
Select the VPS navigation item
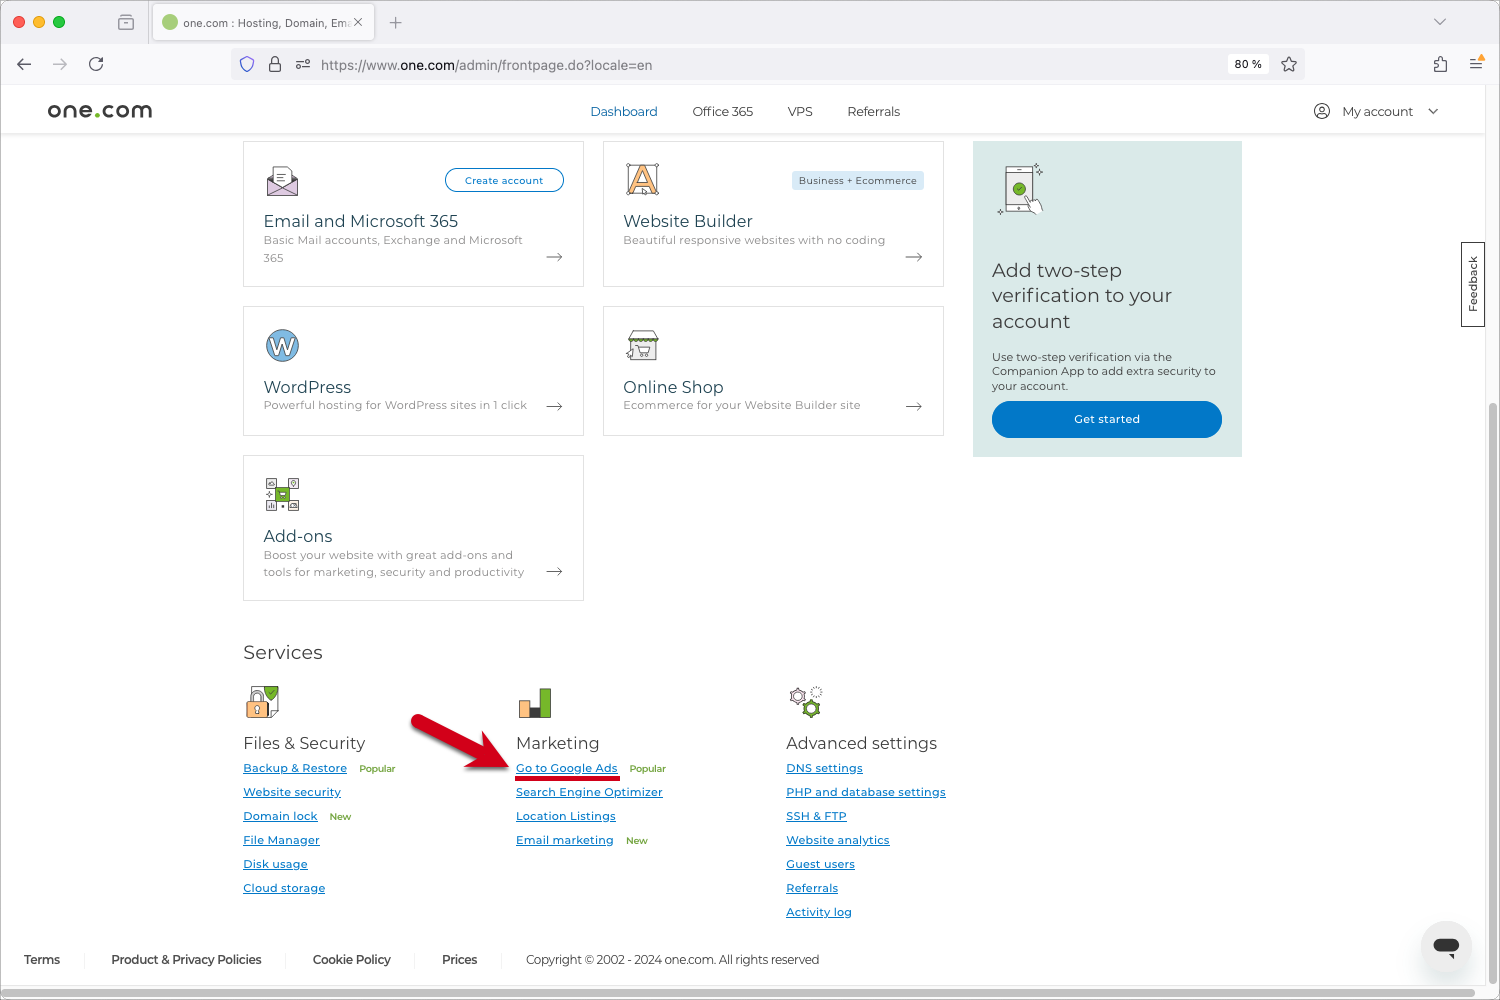click(800, 111)
